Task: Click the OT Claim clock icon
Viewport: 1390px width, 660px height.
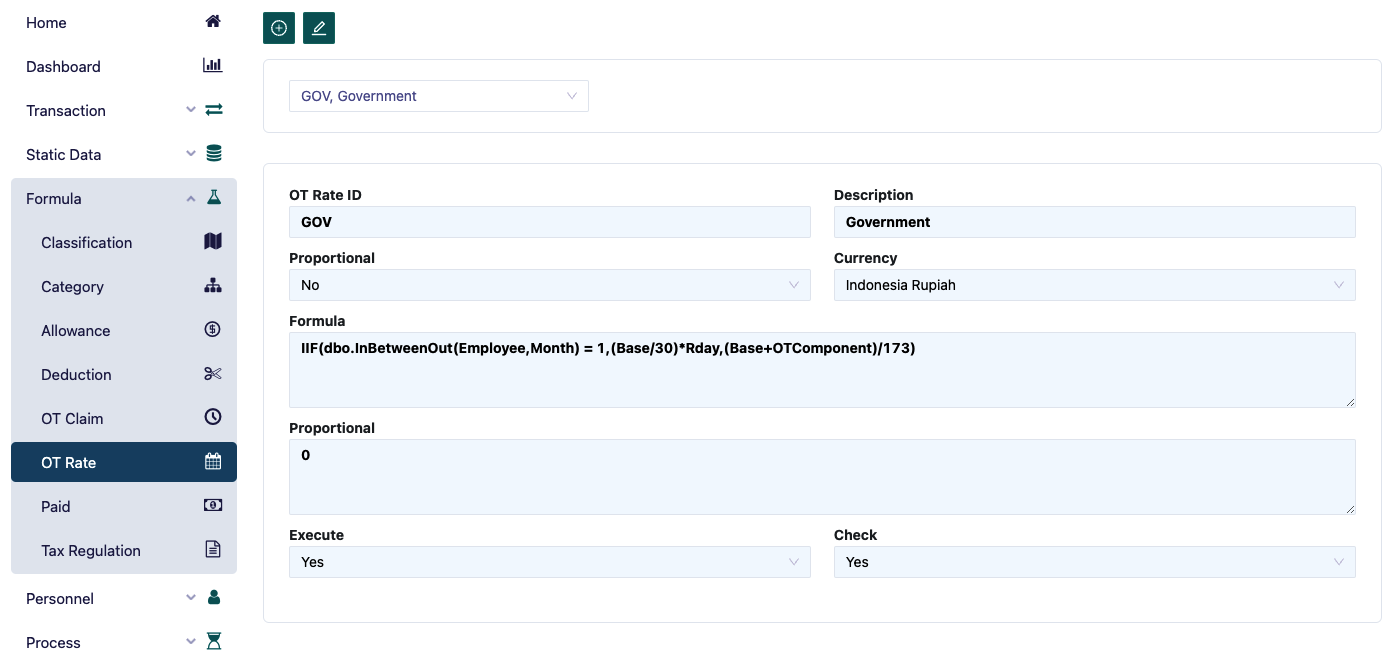Action: [x=212, y=418]
